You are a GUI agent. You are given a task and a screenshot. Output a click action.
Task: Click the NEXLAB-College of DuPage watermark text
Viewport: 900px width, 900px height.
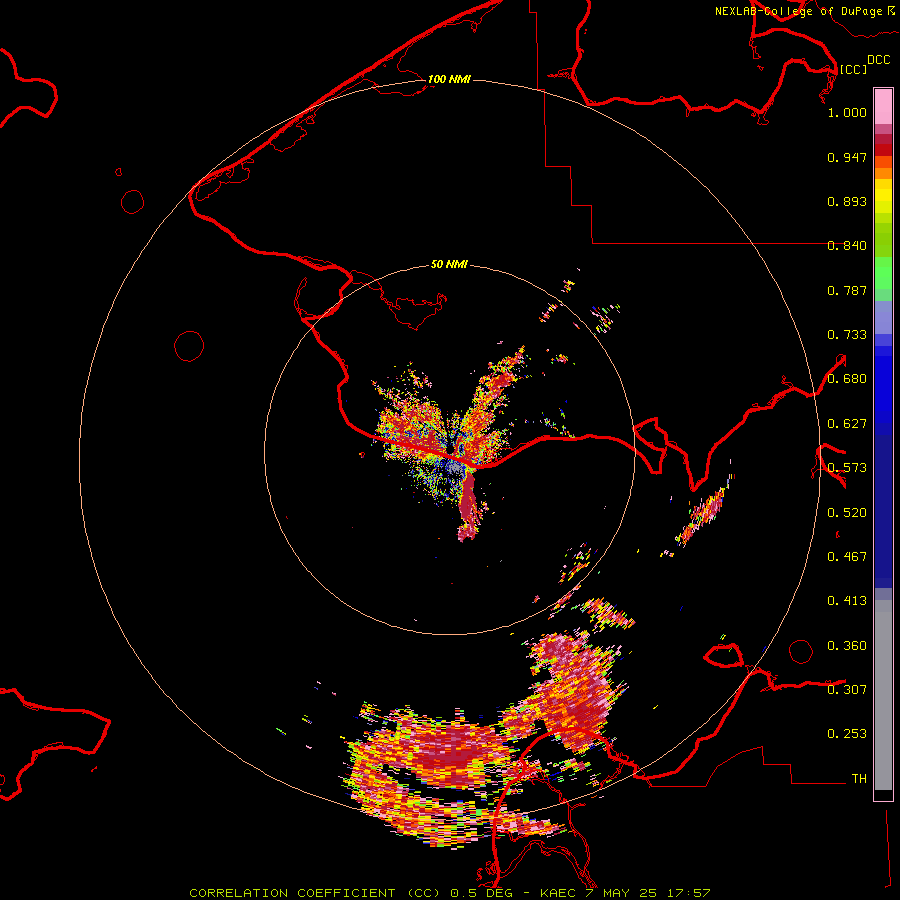click(x=798, y=11)
